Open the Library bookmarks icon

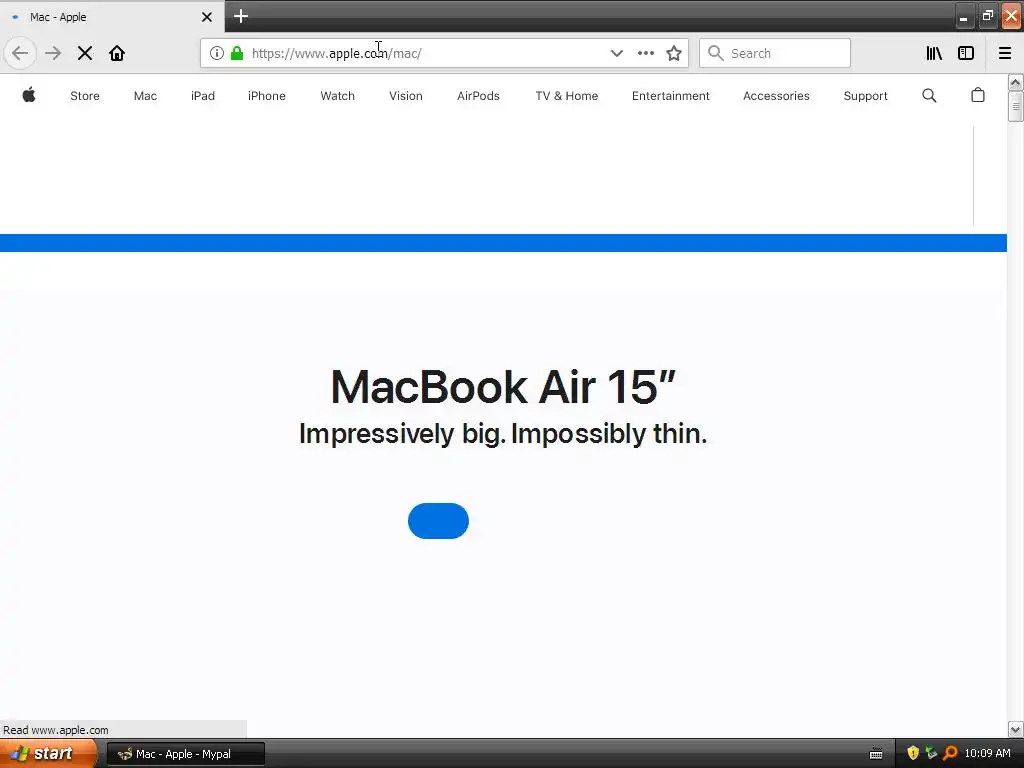(x=934, y=53)
